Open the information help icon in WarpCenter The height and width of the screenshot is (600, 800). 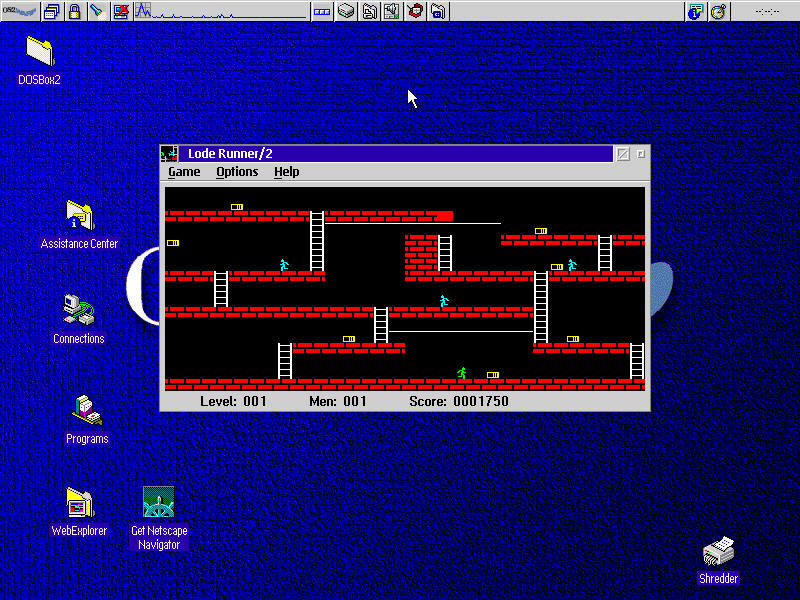click(x=696, y=11)
